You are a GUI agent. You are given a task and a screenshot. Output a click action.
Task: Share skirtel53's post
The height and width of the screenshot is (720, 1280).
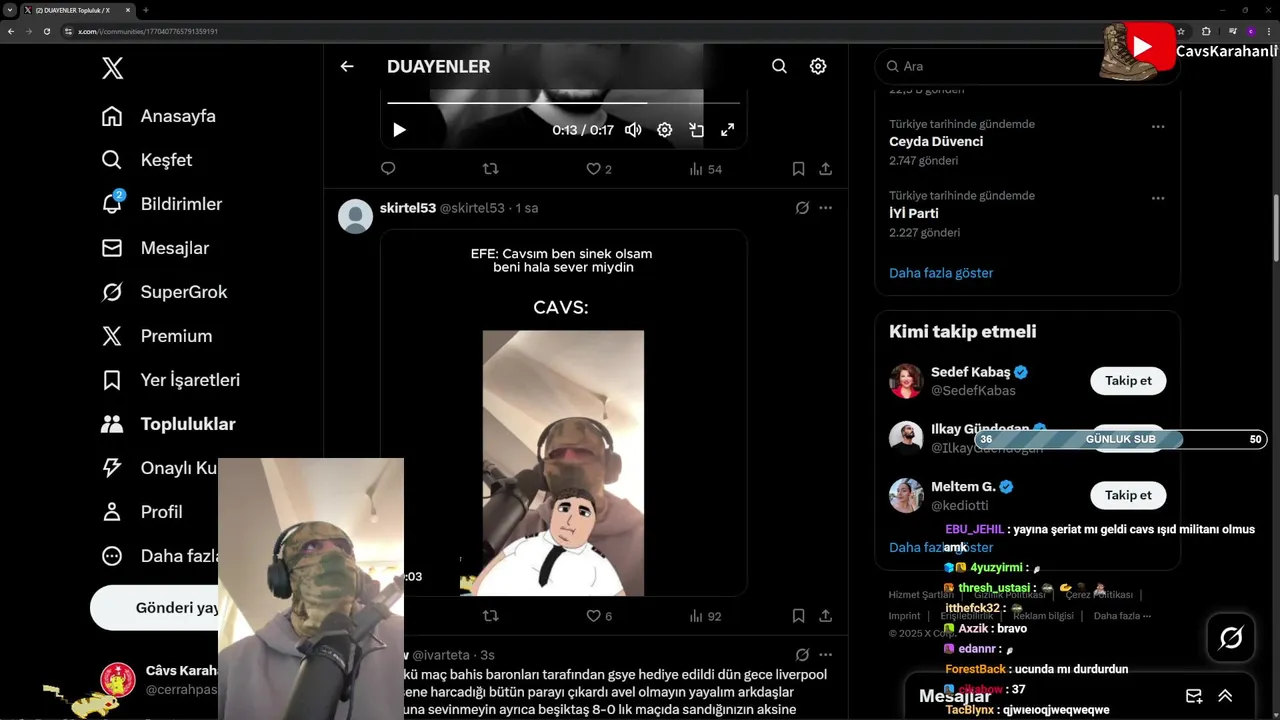pyautogui.click(x=826, y=616)
